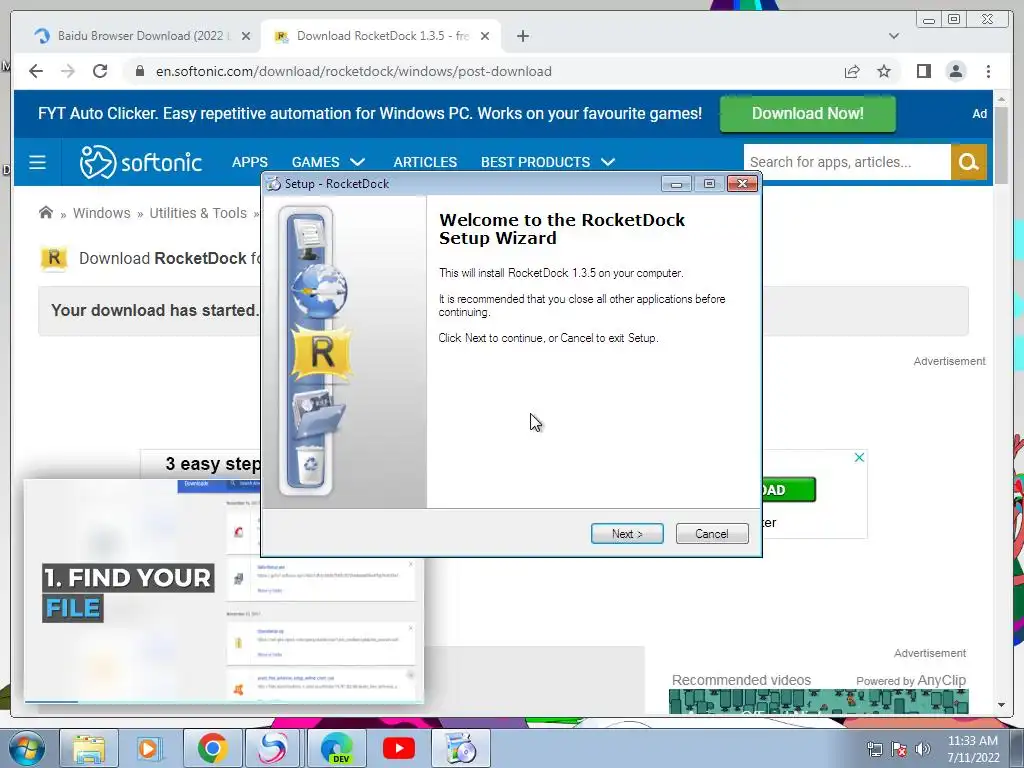The image size is (1024, 768).
Task: Click Next in RocketDock Setup wizard
Action: pyautogui.click(x=627, y=534)
